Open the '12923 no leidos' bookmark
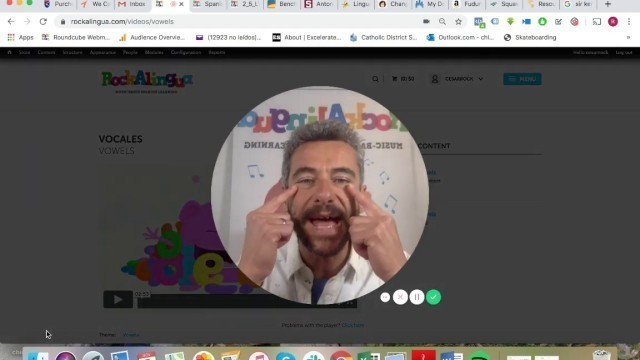The image size is (640, 360). click(x=228, y=38)
